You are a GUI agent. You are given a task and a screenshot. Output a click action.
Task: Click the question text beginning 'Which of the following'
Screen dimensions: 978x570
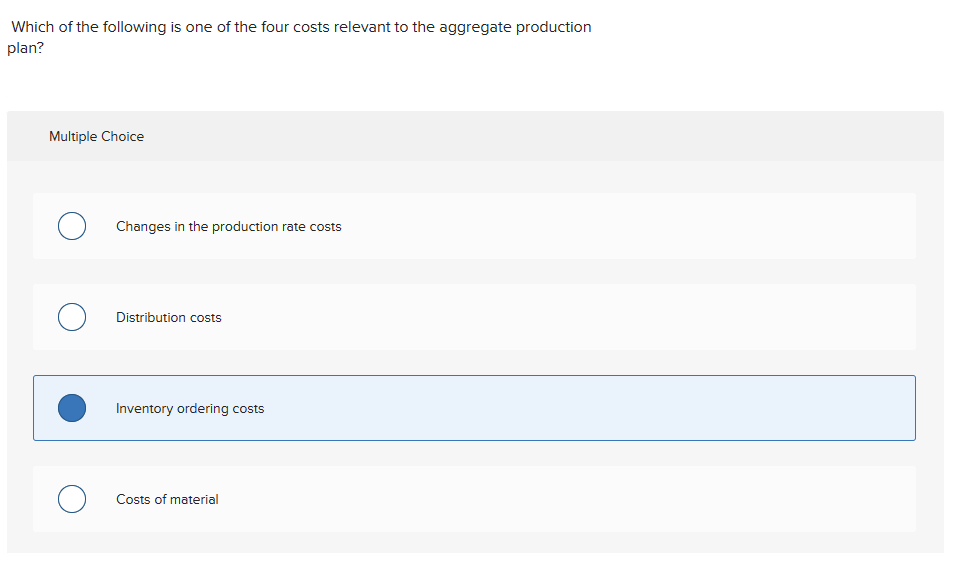pos(300,27)
